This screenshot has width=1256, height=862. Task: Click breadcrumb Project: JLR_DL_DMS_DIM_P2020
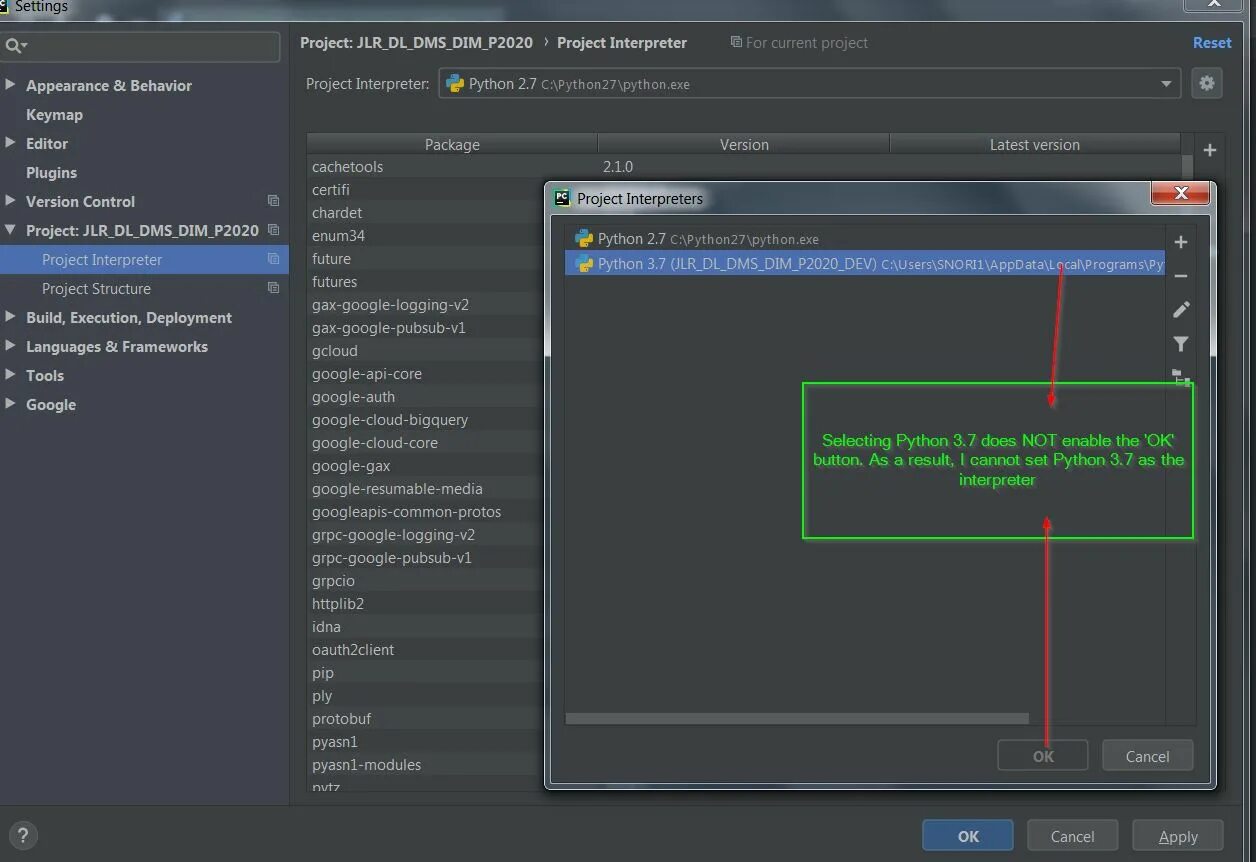click(x=416, y=42)
